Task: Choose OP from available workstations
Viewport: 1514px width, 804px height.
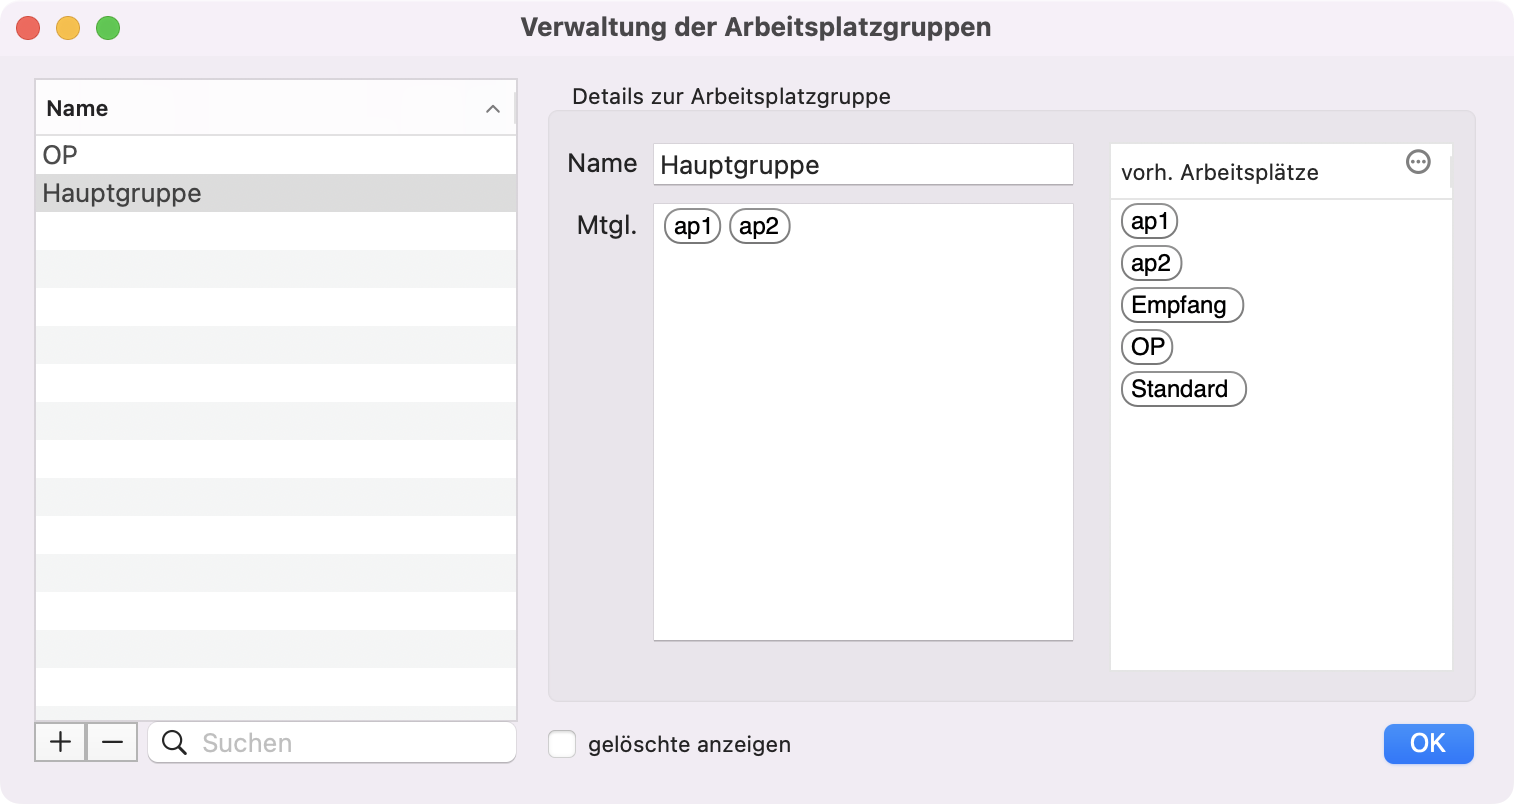Action: pyautogui.click(x=1147, y=347)
